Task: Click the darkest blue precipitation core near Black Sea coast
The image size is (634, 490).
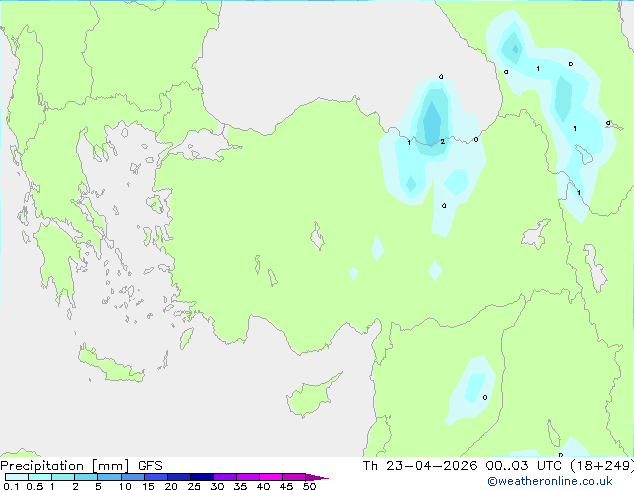Action: pos(432,124)
